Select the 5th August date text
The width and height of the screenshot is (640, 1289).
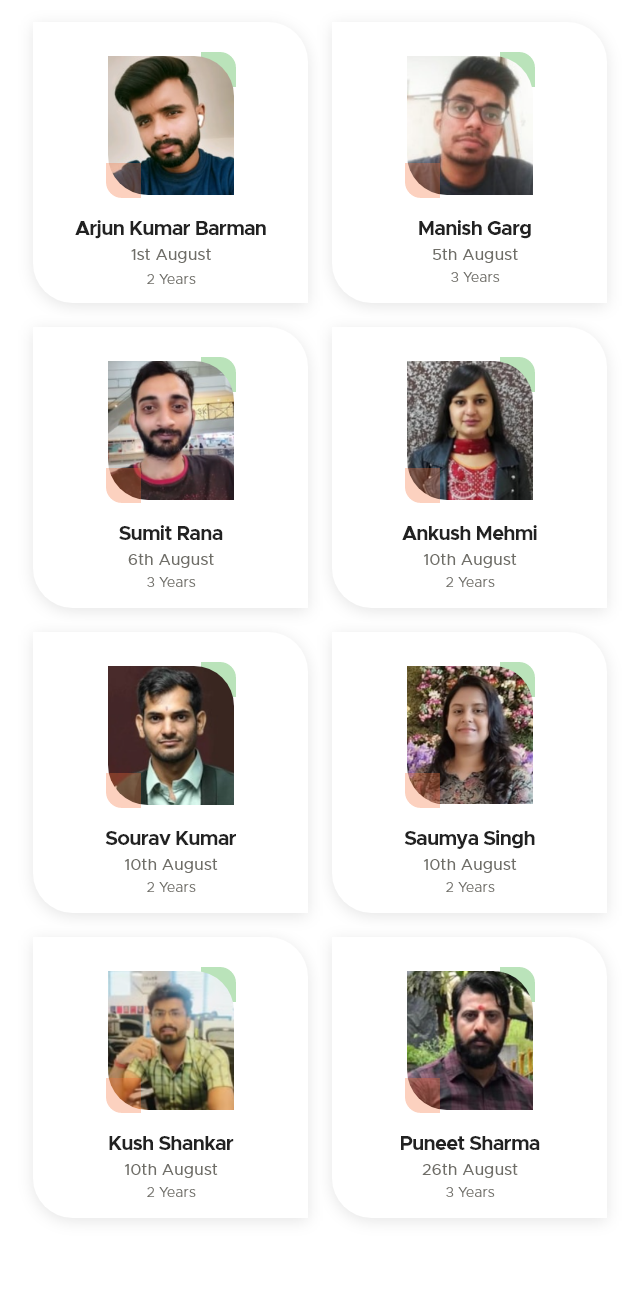click(x=475, y=254)
